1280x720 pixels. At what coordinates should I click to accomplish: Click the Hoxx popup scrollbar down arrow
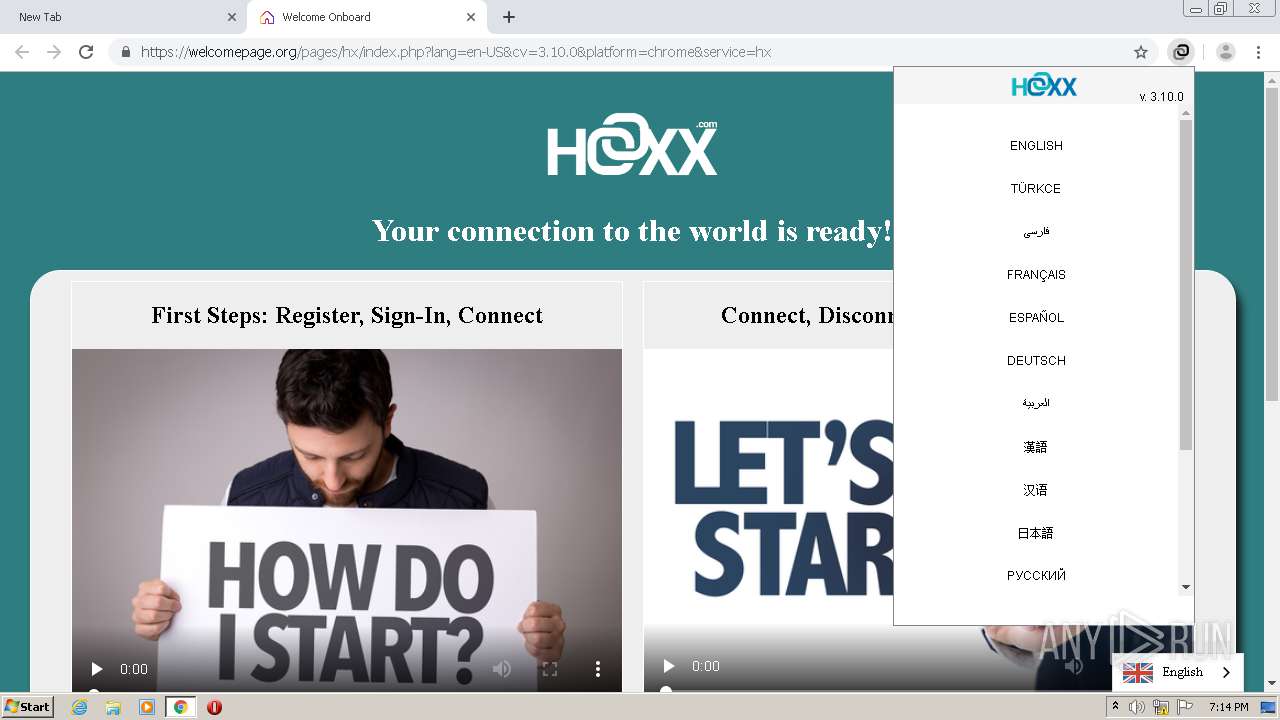coord(1186,588)
